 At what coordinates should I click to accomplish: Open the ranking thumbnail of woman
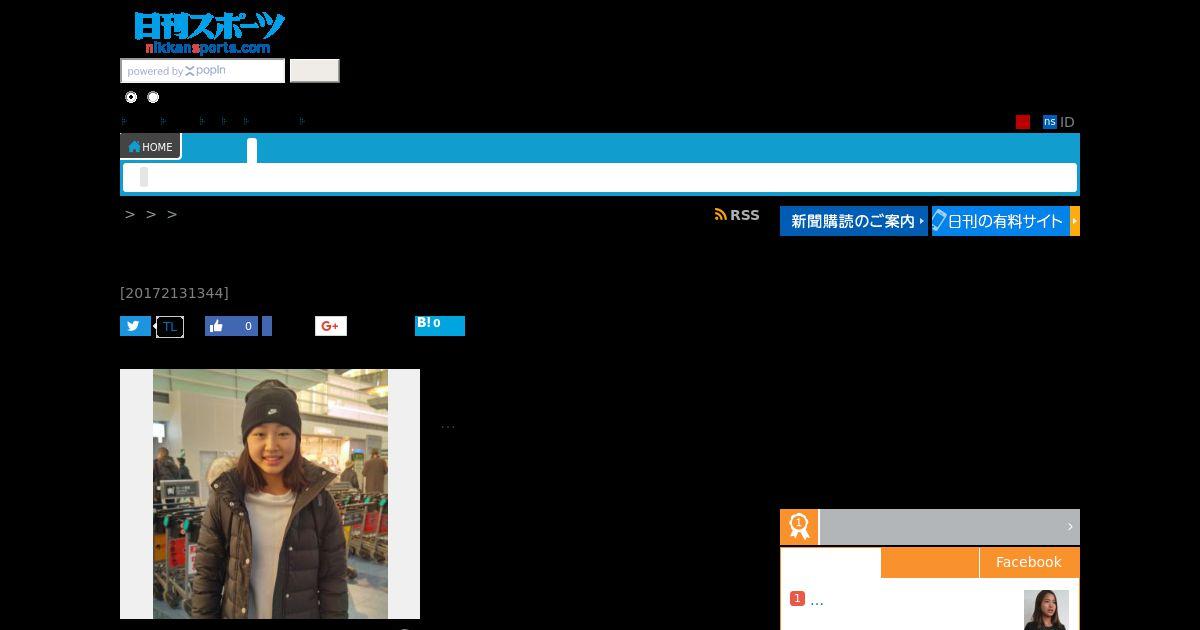(x=1046, y=610)
